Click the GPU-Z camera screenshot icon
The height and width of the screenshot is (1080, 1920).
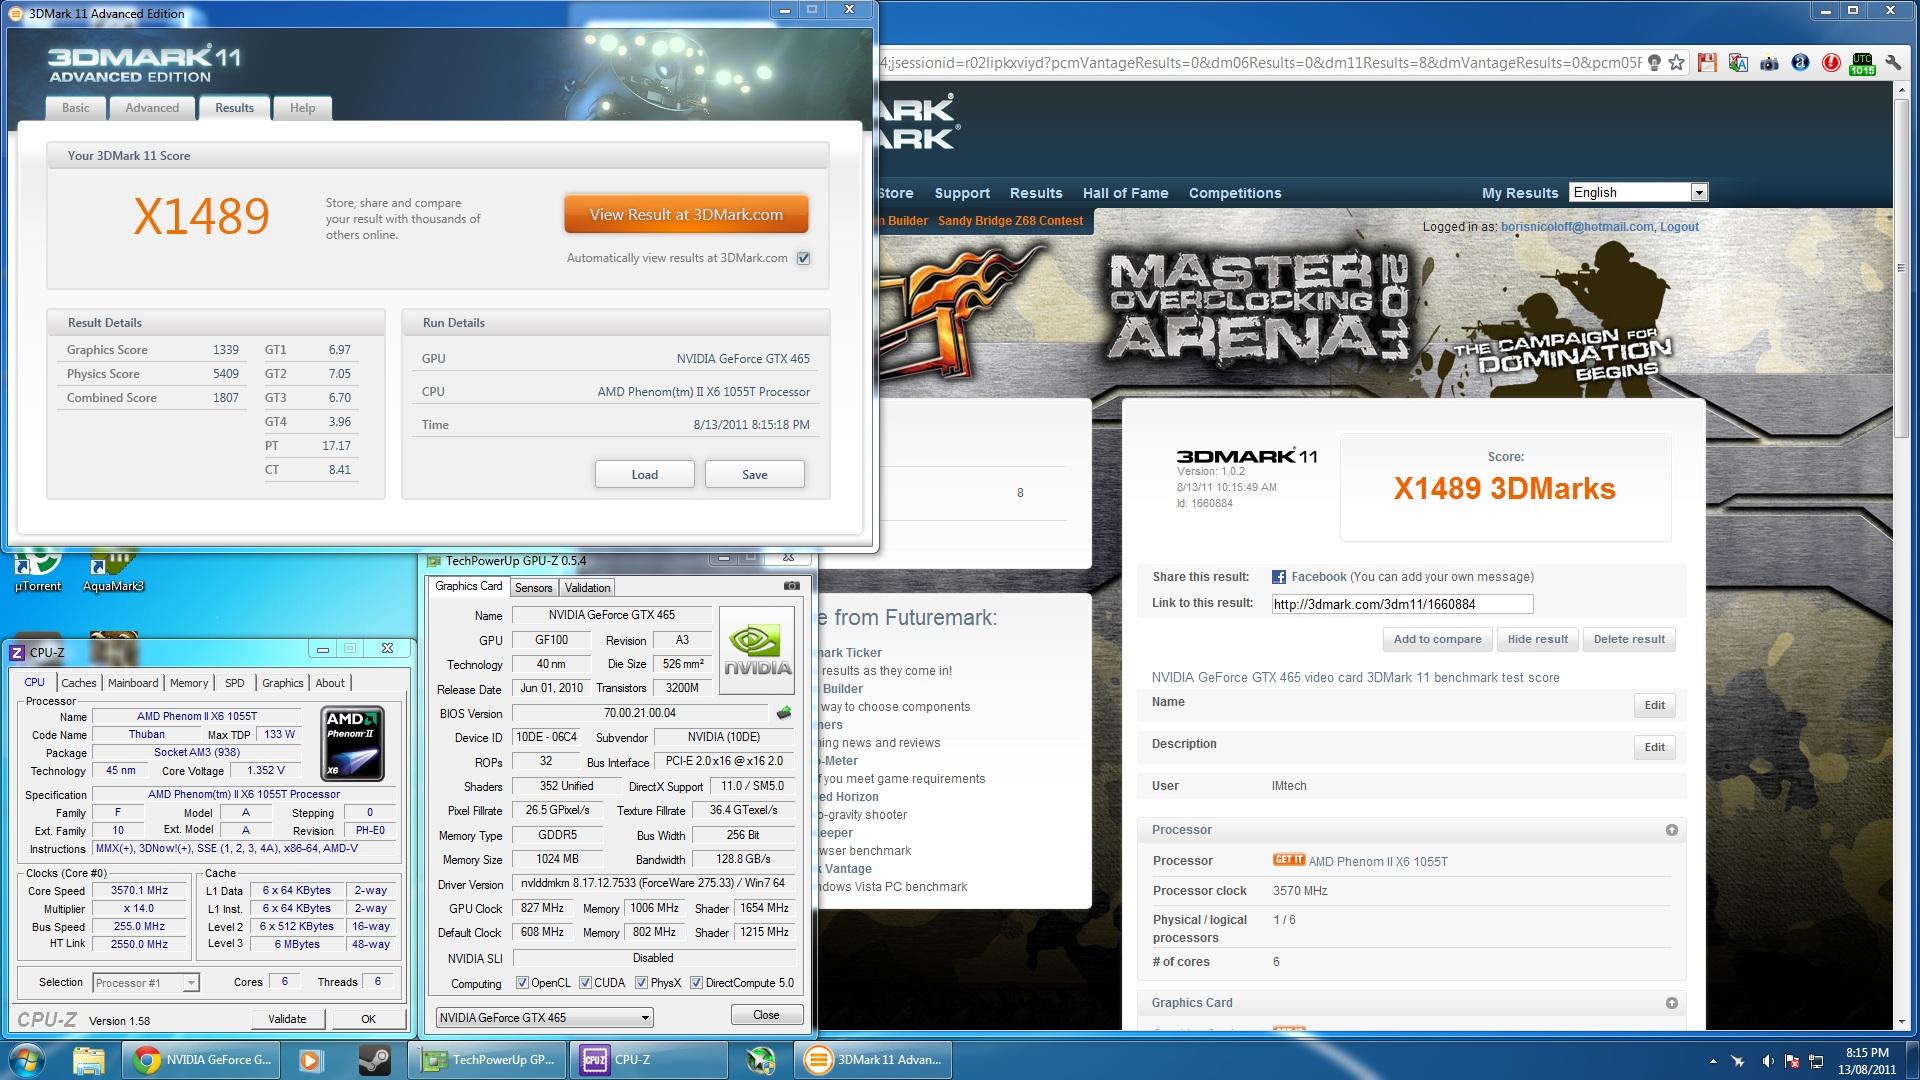point(791,586)
